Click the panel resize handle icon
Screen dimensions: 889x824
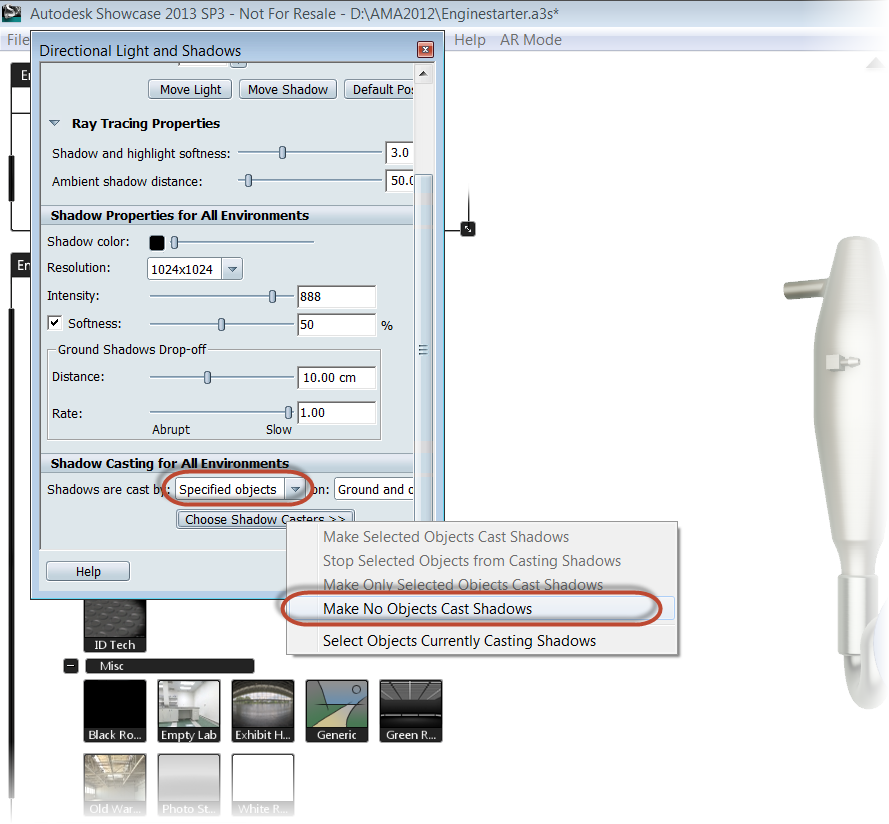[468, 229]
